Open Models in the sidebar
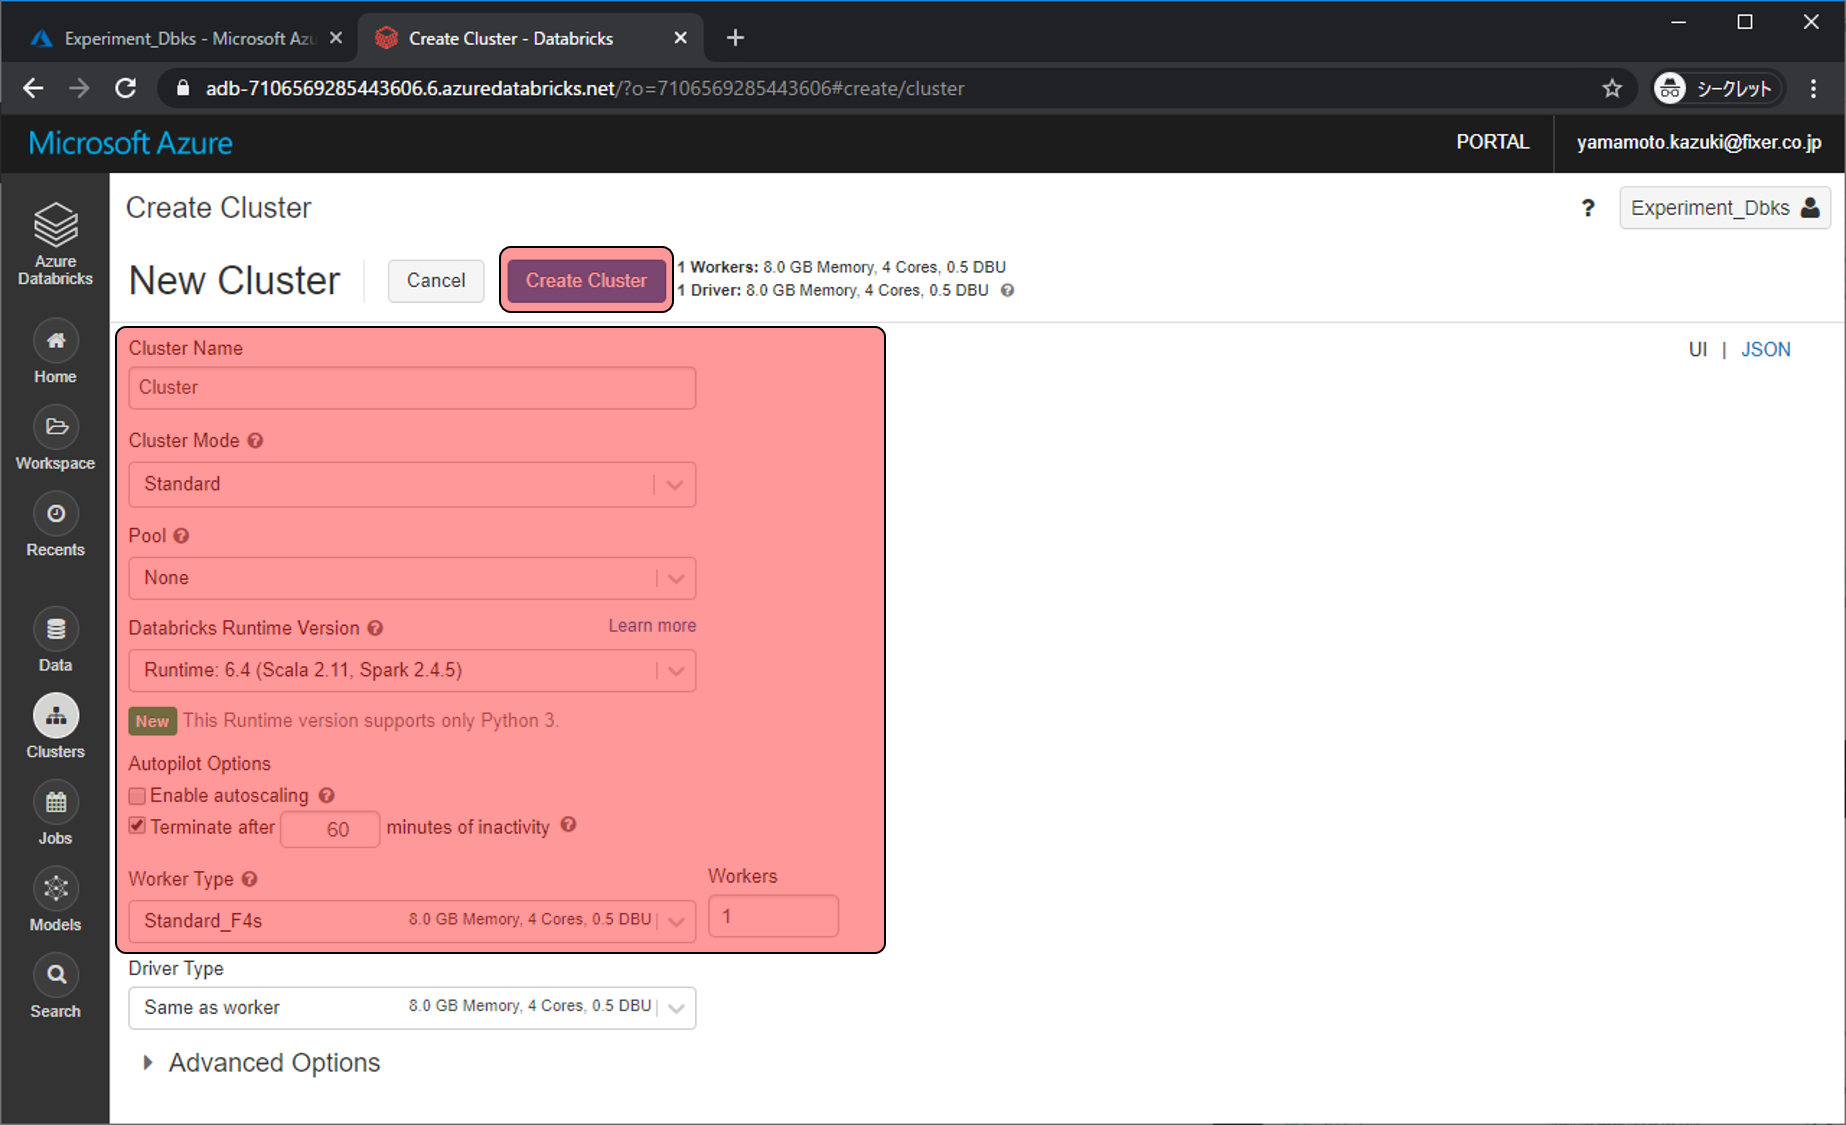This screenshot has width=1846, height=1125. click(56, 889)
